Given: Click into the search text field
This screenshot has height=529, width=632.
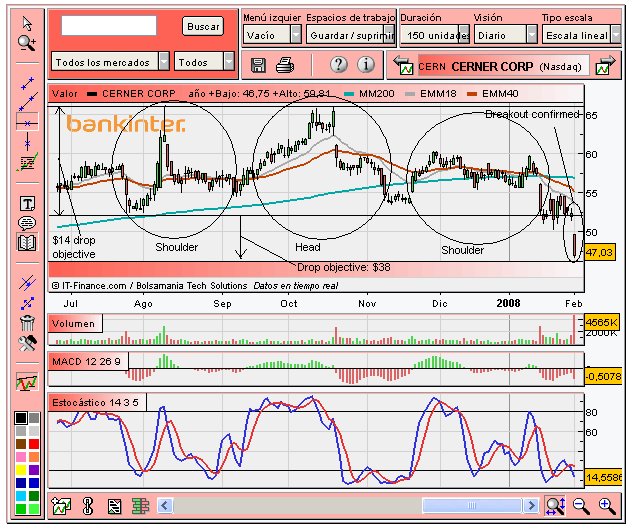Looking at the screenshot, I should click(109, 25).
